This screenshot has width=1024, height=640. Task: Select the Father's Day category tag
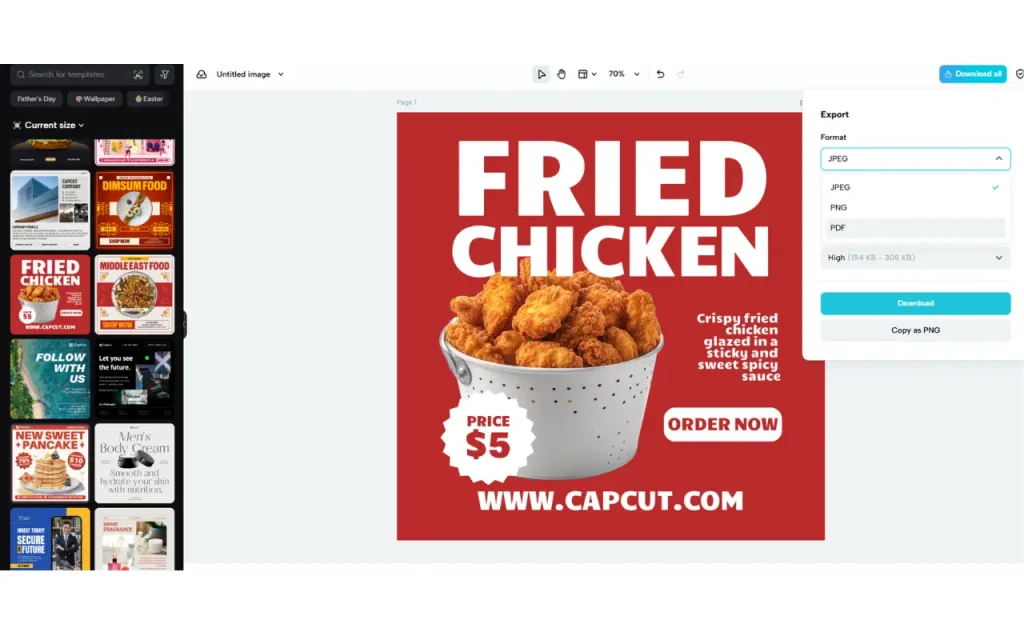(x=37, y=99)
